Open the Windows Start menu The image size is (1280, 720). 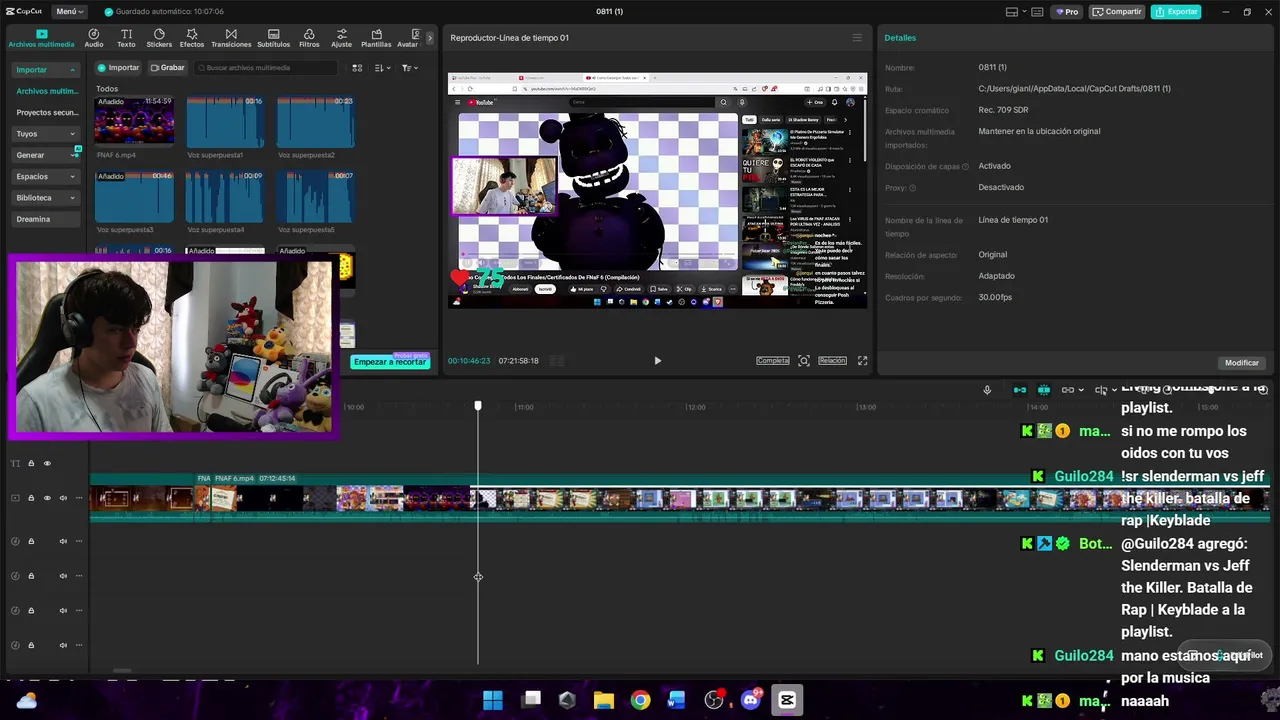(493, 700)
